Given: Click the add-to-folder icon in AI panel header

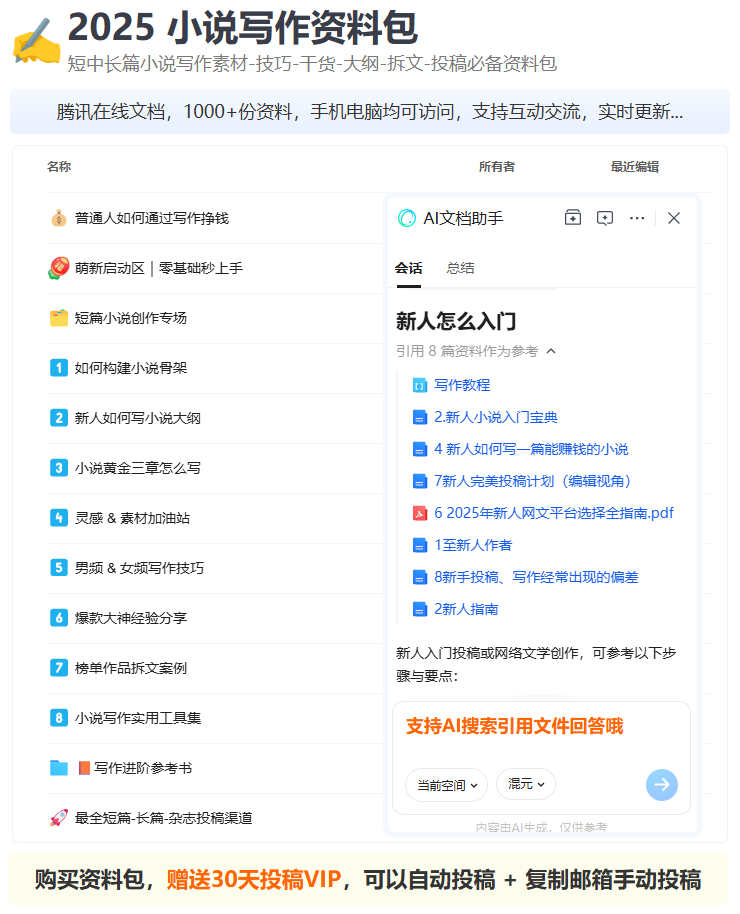Looking at the screenshot, I should point(572,218).
